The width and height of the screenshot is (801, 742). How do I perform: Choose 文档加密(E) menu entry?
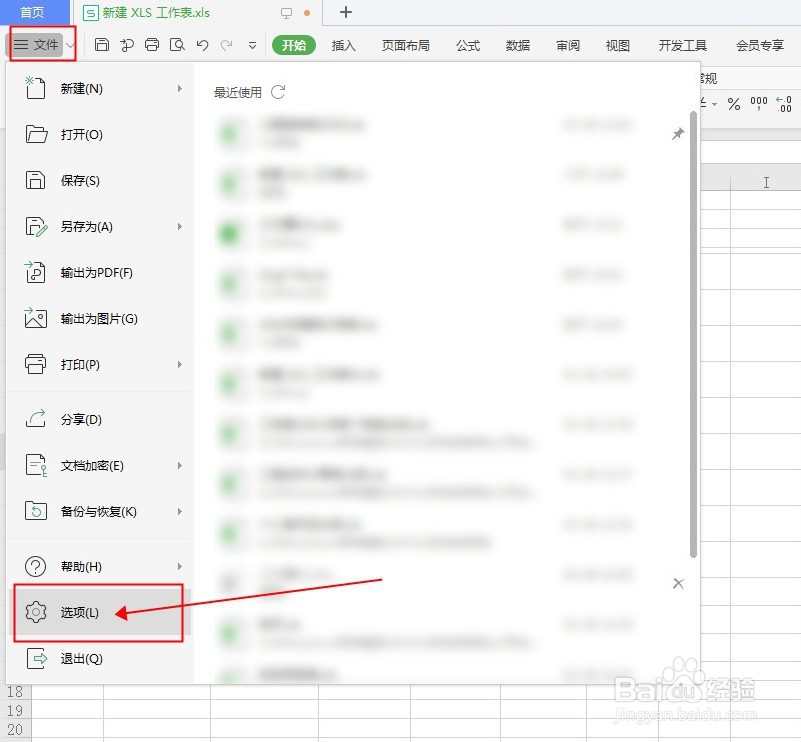tap(100, 466)
